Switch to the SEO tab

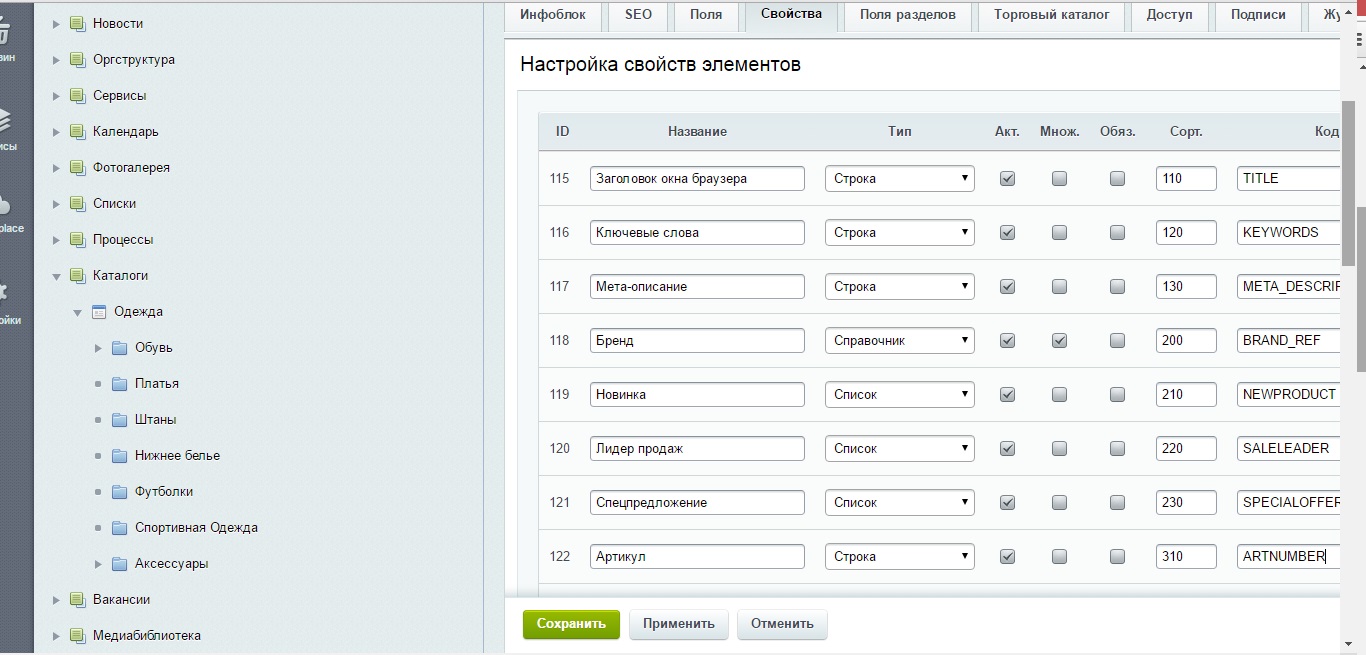[638, 15]
